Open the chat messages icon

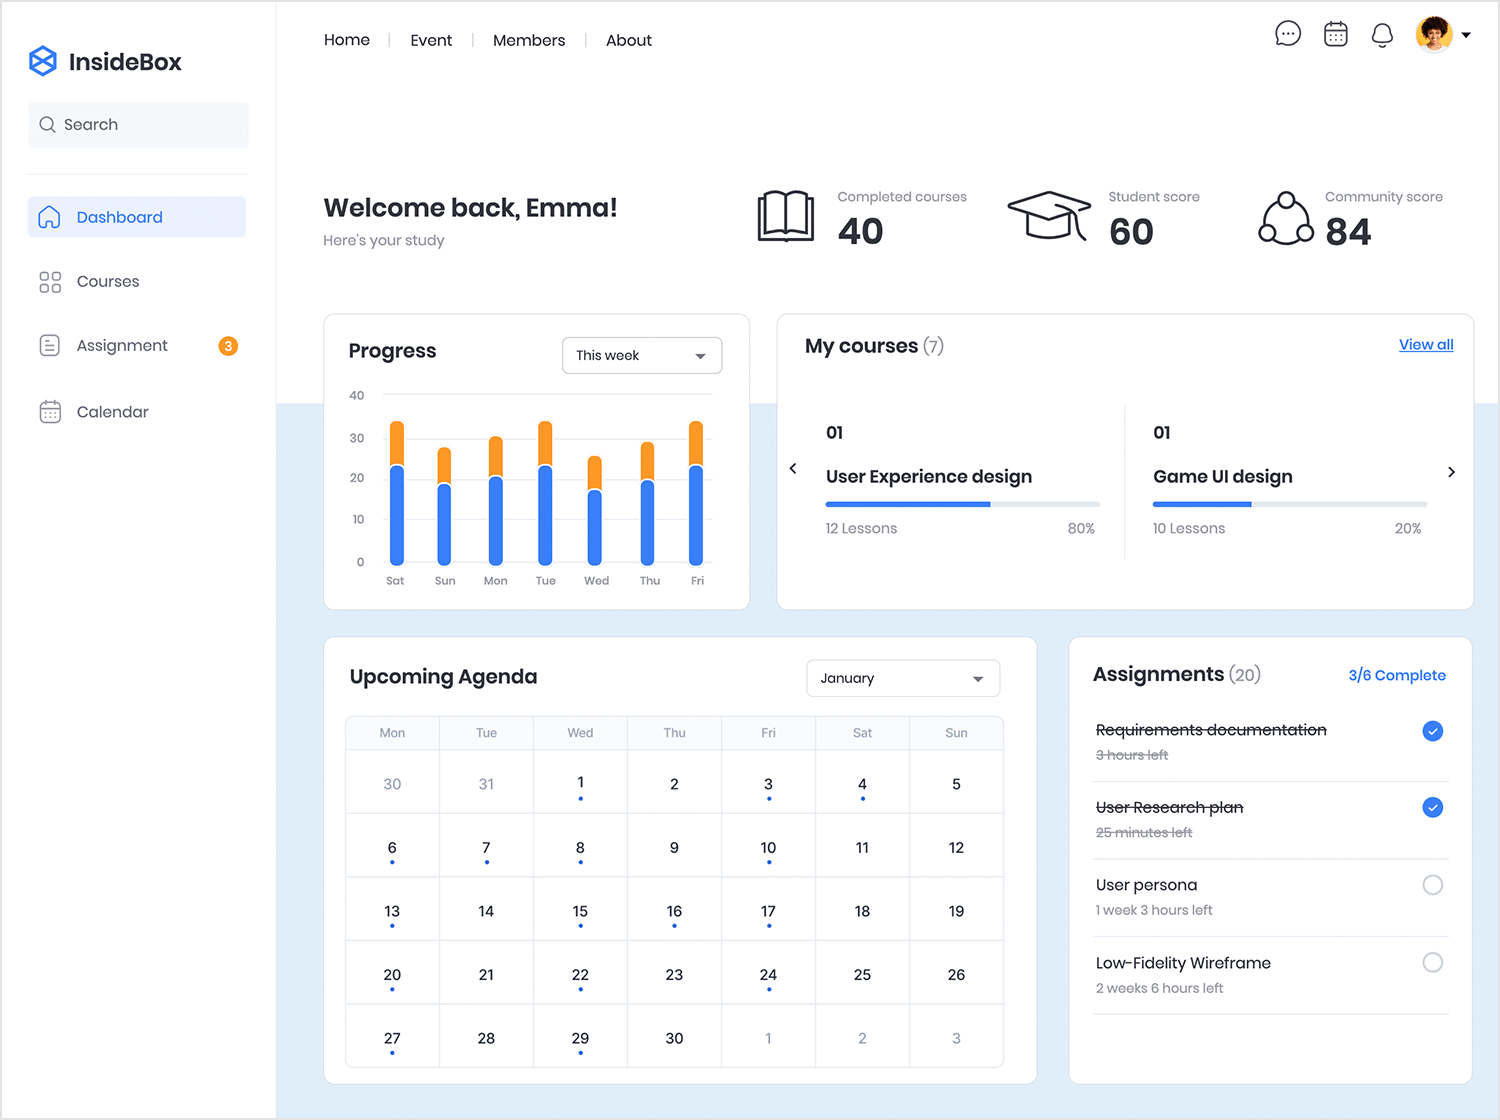[1288, 34]
